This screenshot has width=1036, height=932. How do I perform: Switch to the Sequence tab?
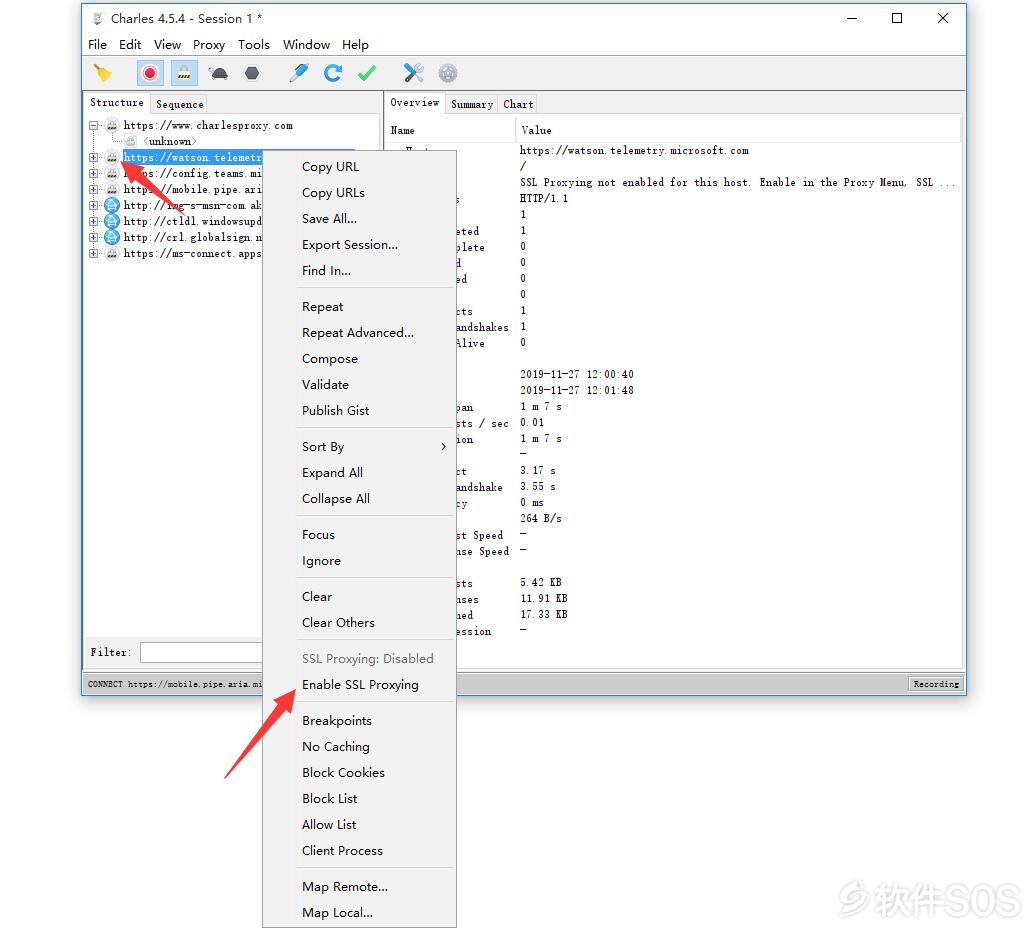180,104
